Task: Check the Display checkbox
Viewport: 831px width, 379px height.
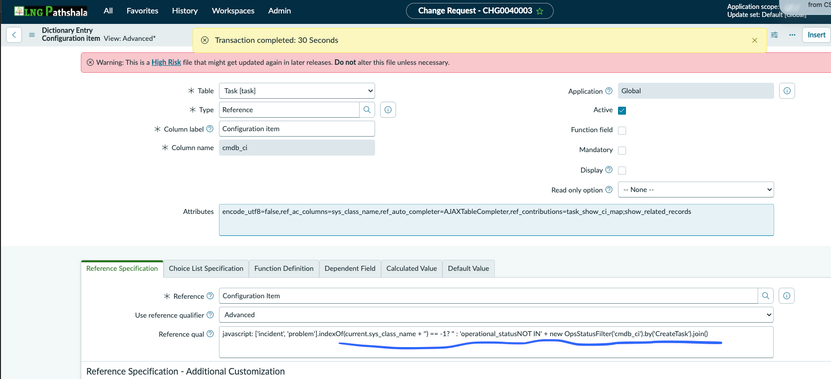Action: tap(622, 170)
